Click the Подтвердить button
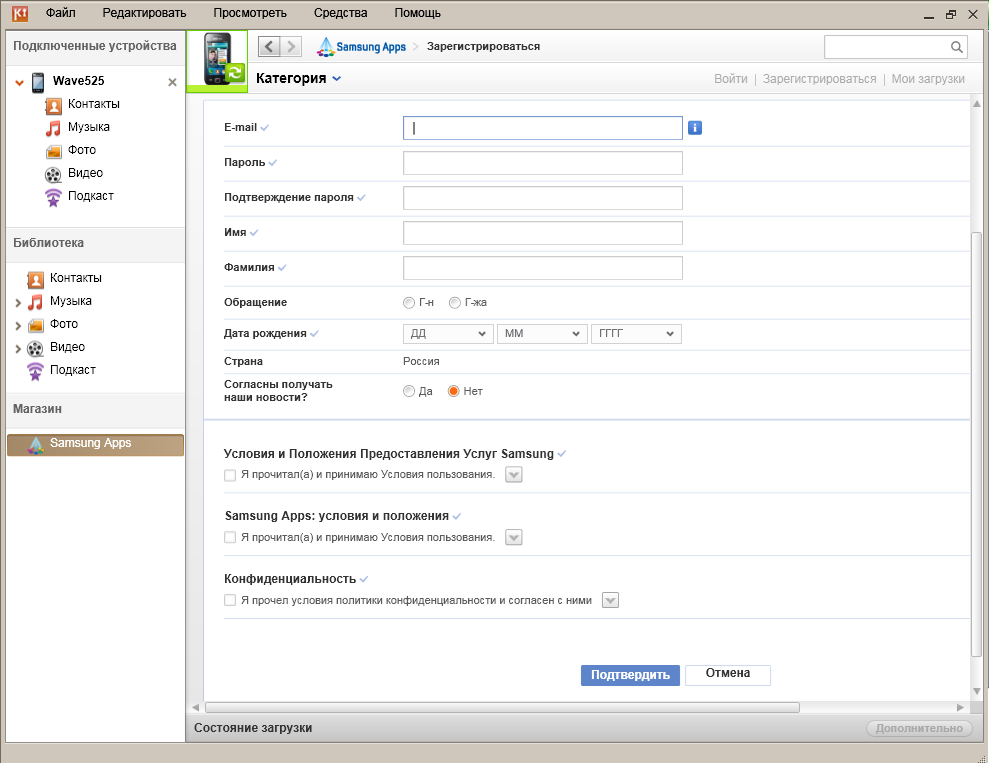The image size is (989, 763). [630, 675]
